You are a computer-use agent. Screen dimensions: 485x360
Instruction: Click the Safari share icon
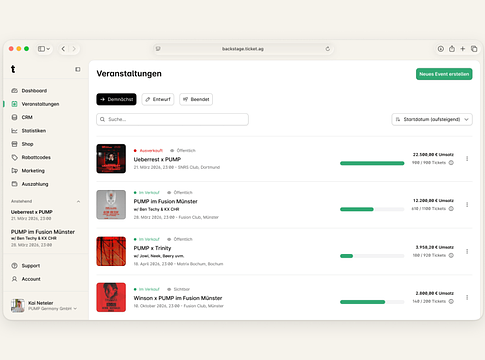point(452,49)
